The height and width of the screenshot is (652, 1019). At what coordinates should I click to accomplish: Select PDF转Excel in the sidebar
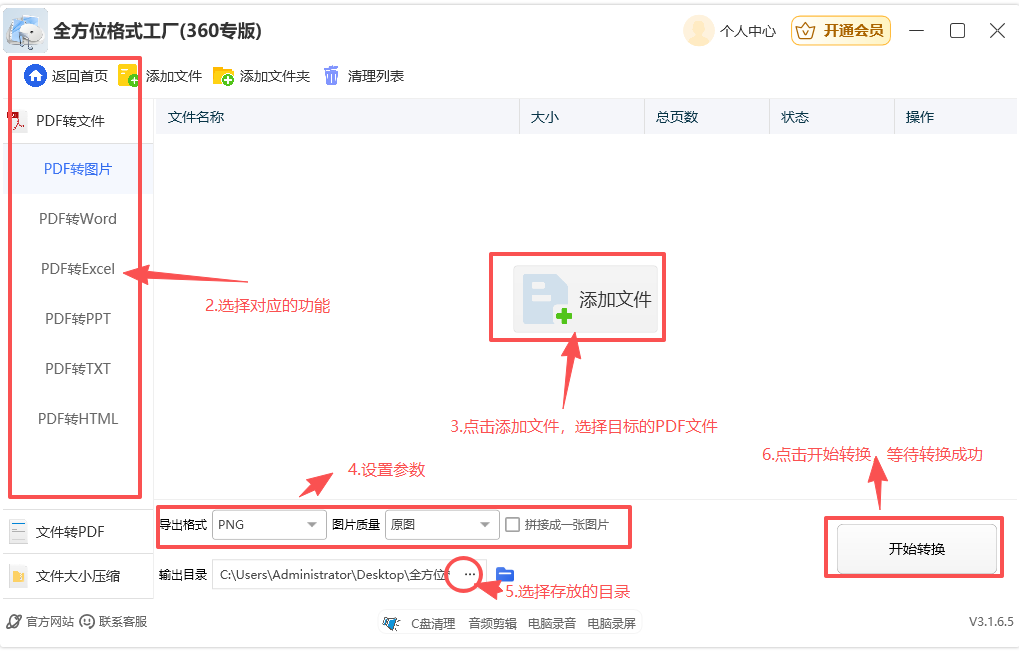[78, 269]
